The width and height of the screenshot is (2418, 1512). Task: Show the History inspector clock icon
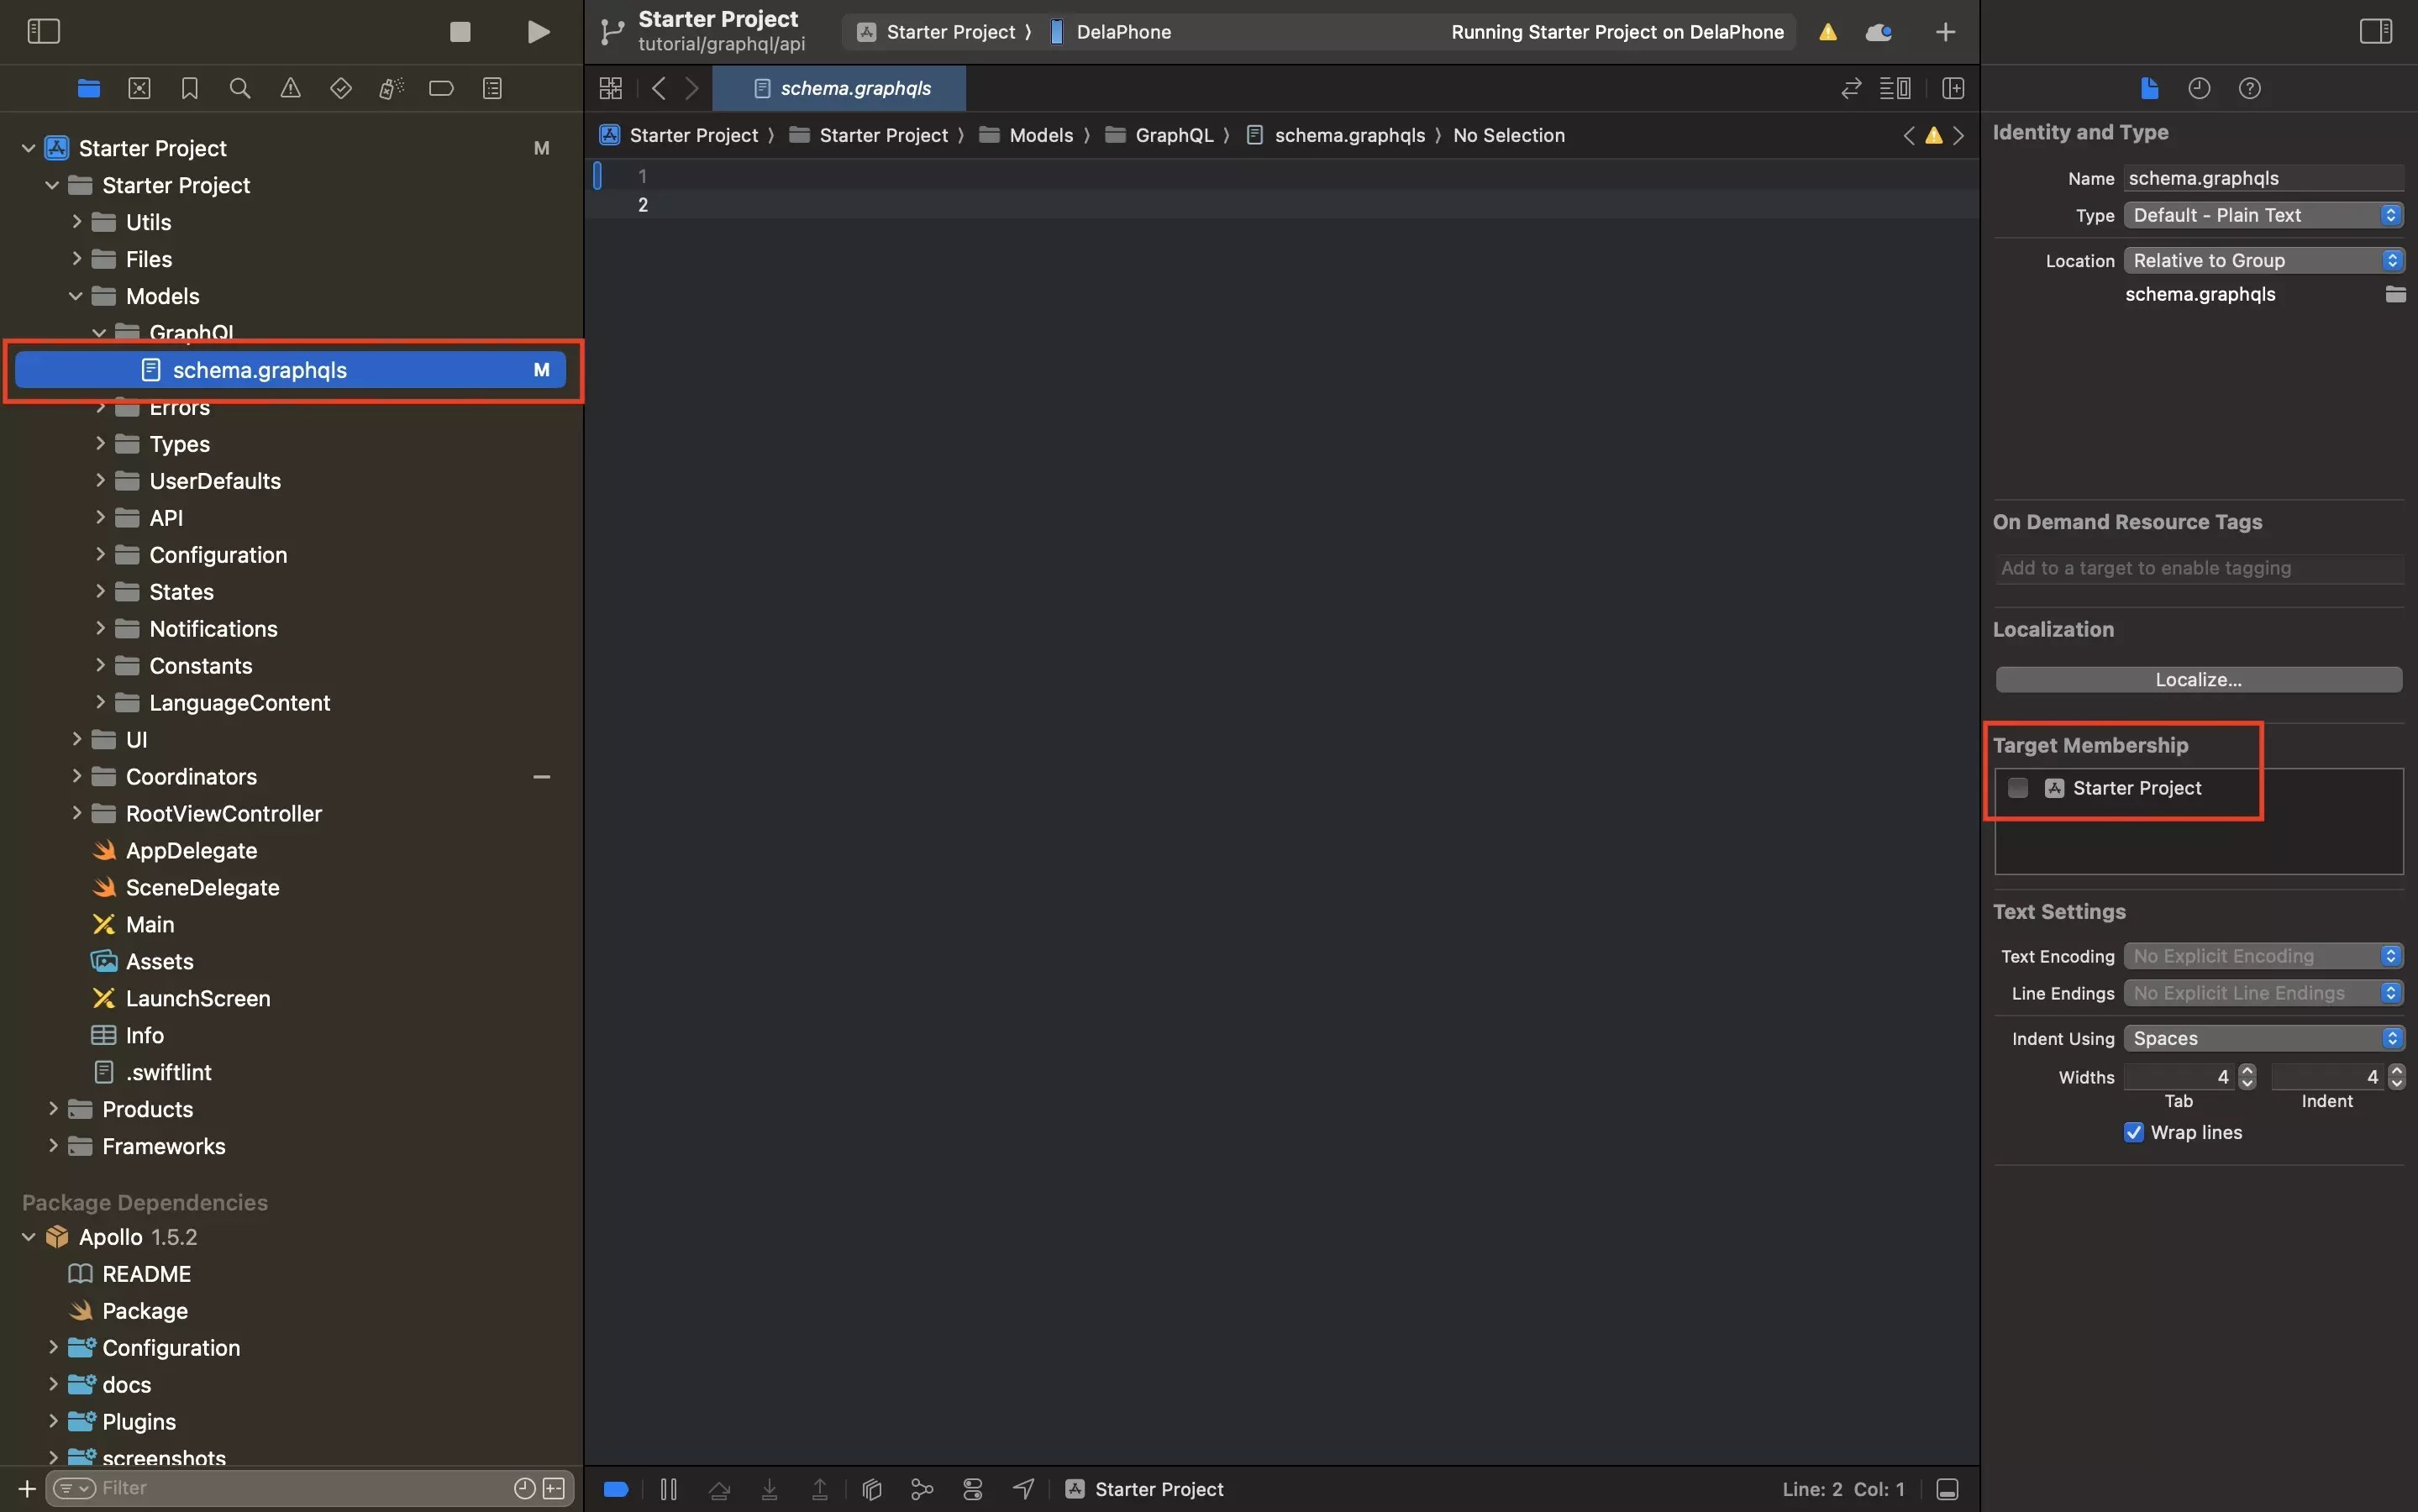pyautogui.click(x=2198, y=89)
